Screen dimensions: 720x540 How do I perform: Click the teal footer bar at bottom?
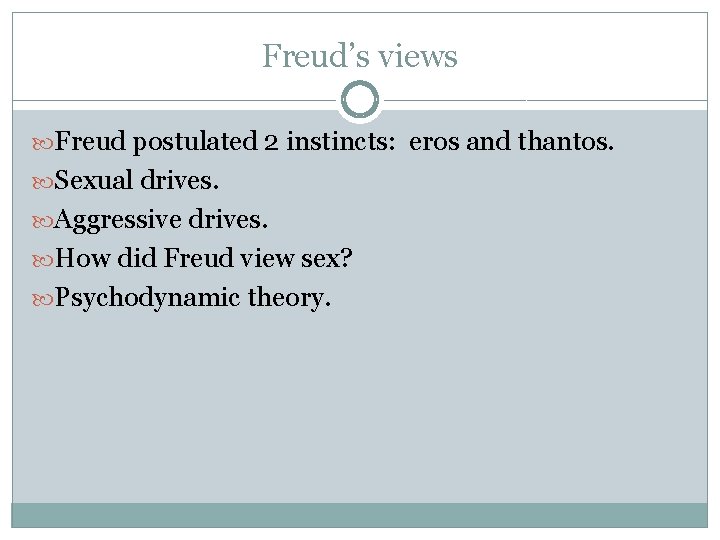pos(360,515)
